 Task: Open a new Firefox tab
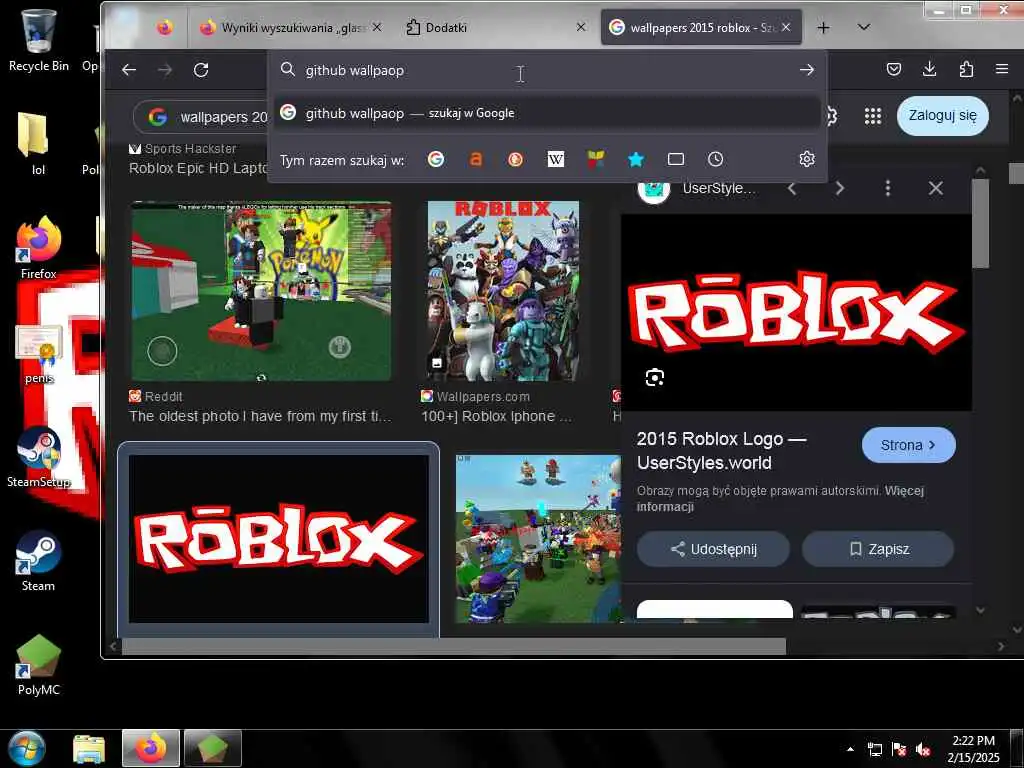824,27
